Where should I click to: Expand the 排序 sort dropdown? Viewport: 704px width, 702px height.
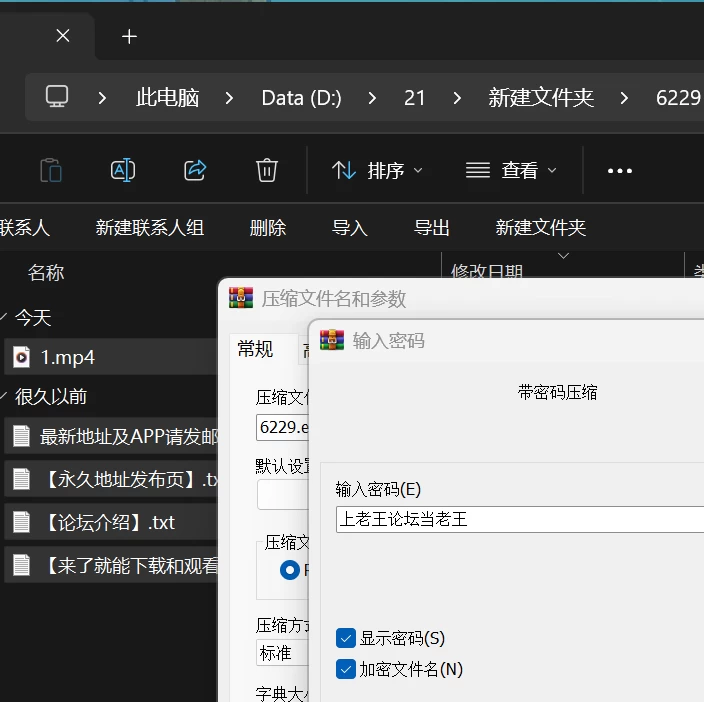(377, 171)
